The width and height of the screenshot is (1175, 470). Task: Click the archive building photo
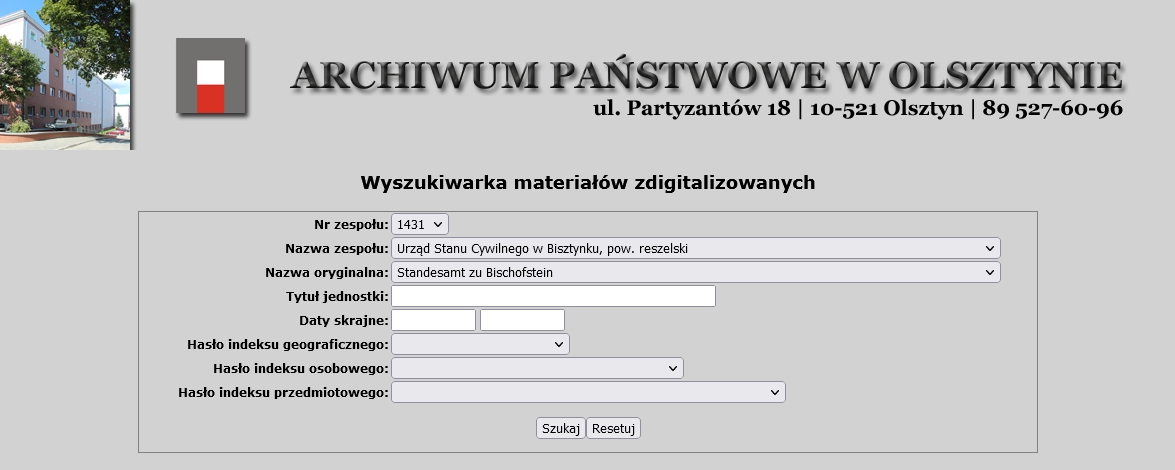pyautogui.click(x=66, y=75)
